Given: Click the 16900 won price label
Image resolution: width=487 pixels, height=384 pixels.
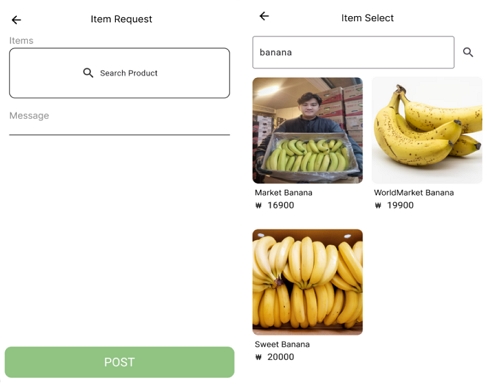Looking at the screenshot, I should pyautogui.click(x=275, y=205).
